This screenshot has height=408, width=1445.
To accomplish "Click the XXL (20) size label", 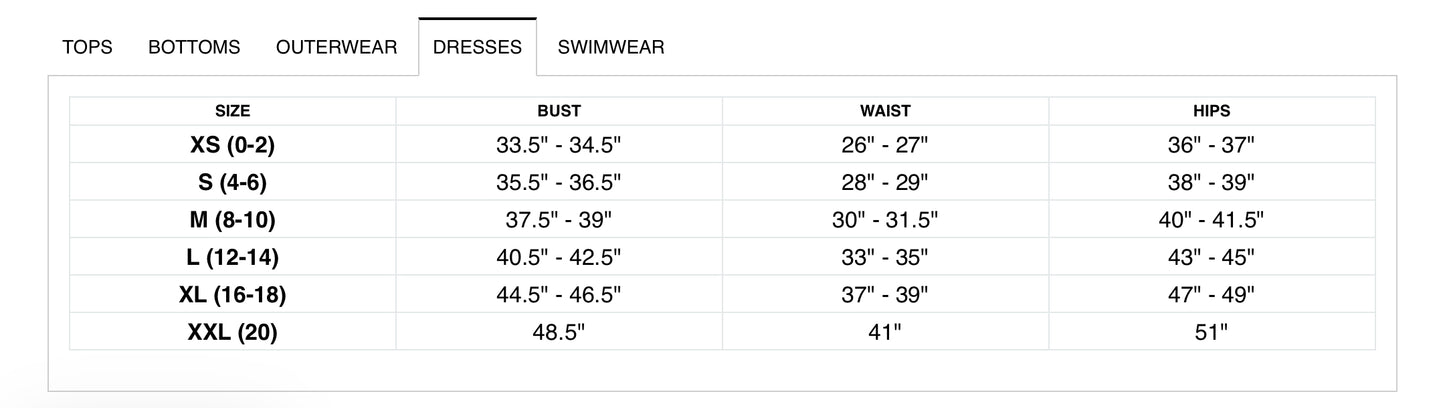I will (232, 332).
